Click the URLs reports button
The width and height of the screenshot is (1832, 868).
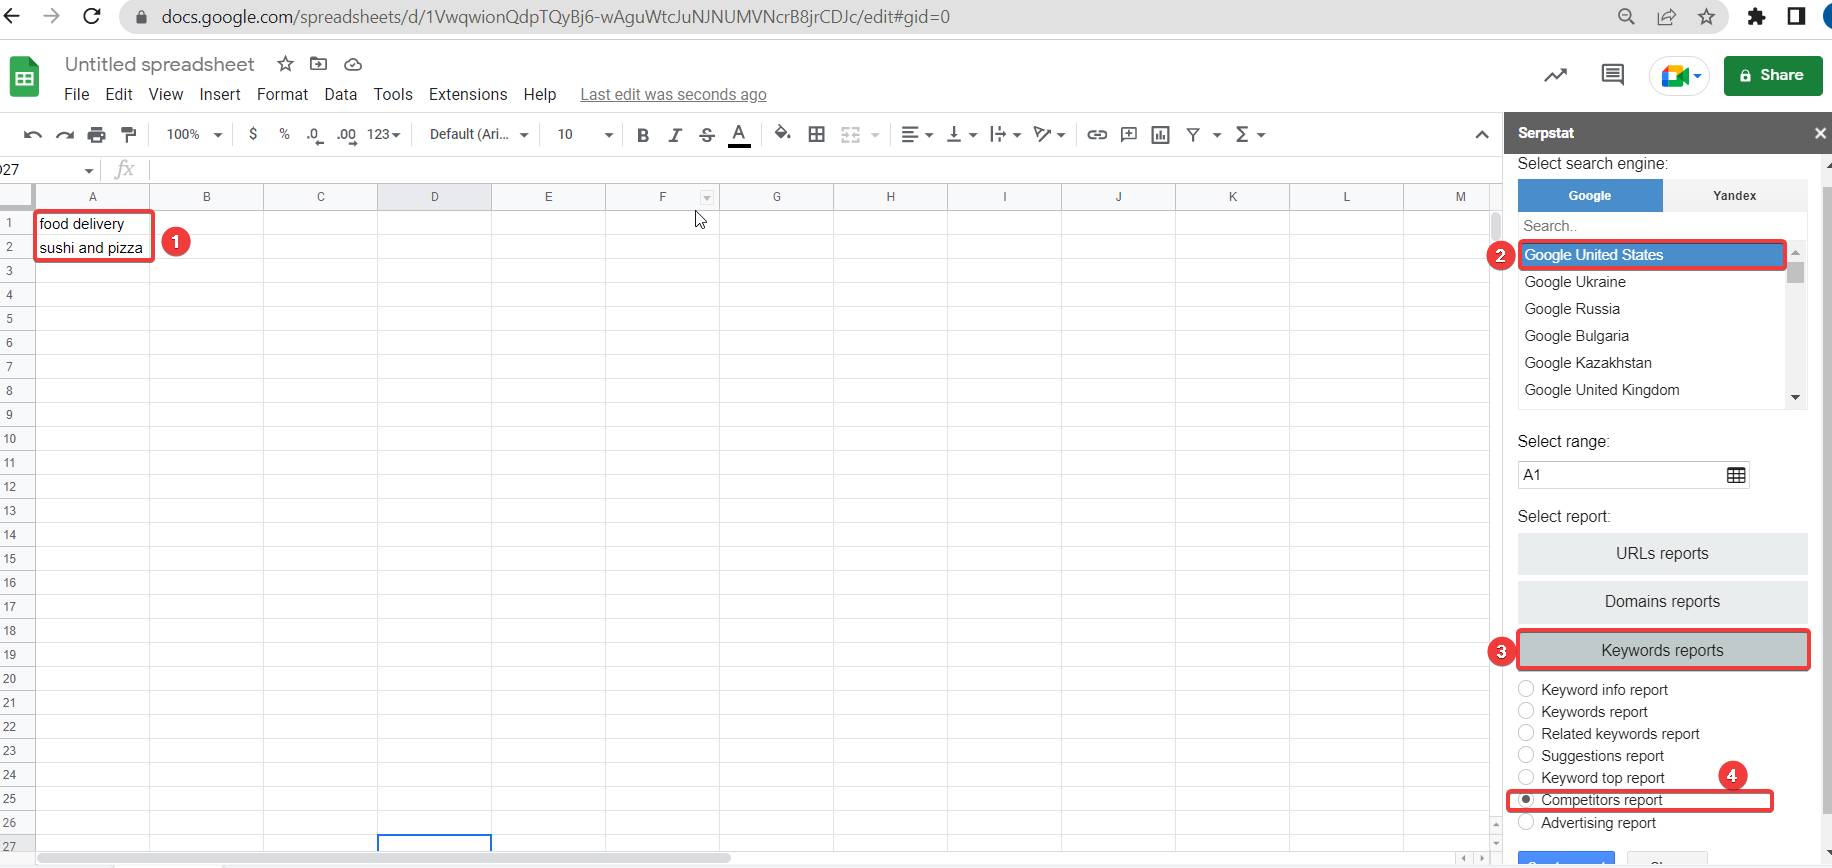point(1662,553)
